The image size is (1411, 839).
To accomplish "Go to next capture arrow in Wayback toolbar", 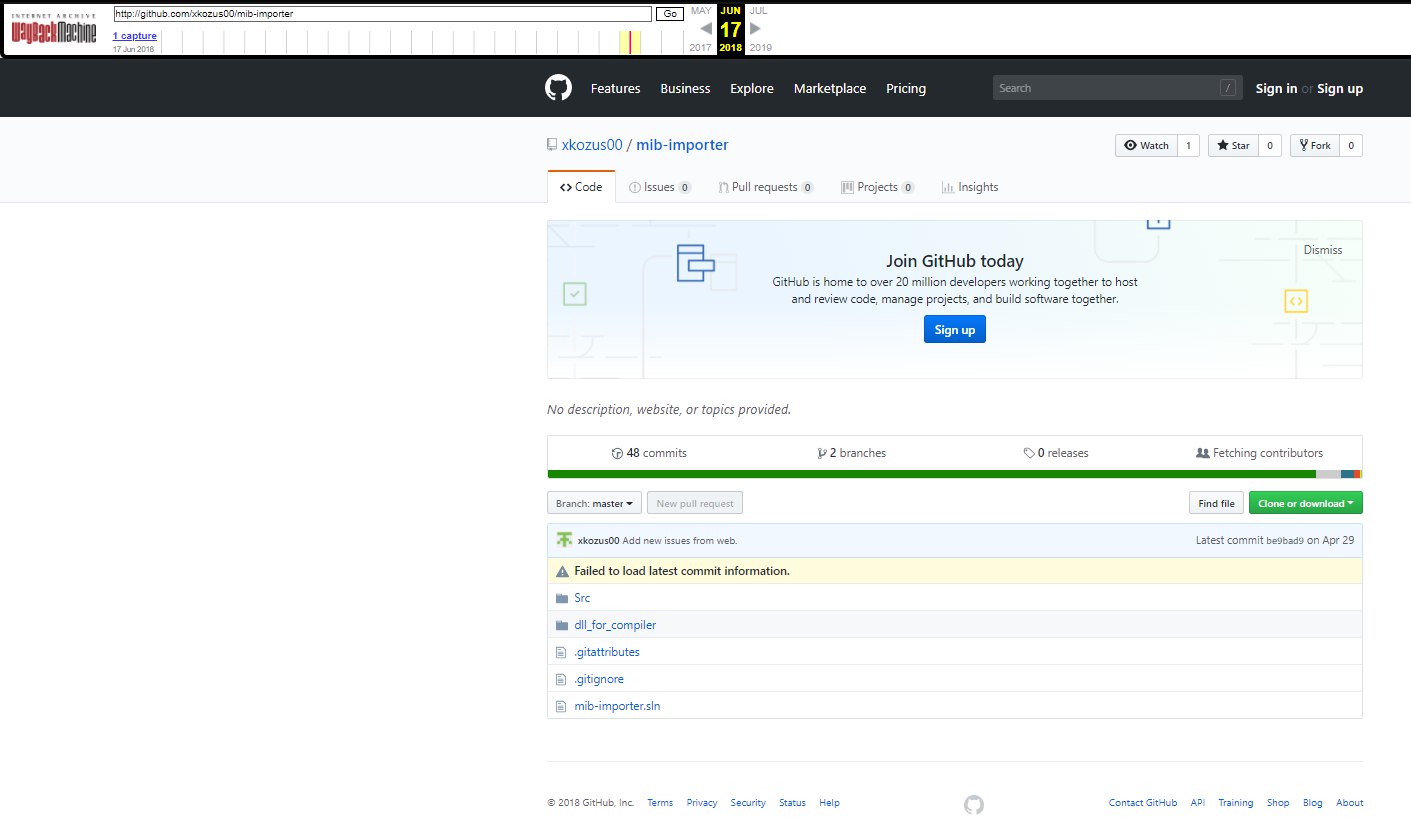I will (755, 28).
